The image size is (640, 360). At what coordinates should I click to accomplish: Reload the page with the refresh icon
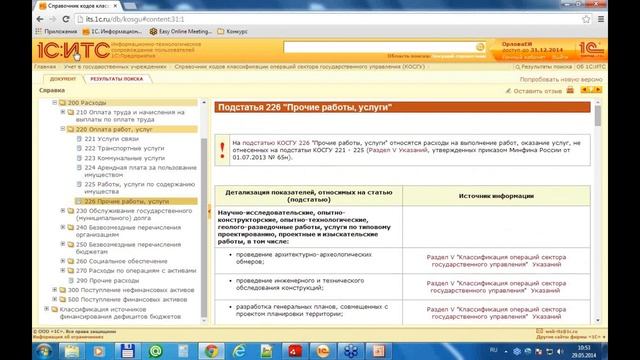click(66, 19)
